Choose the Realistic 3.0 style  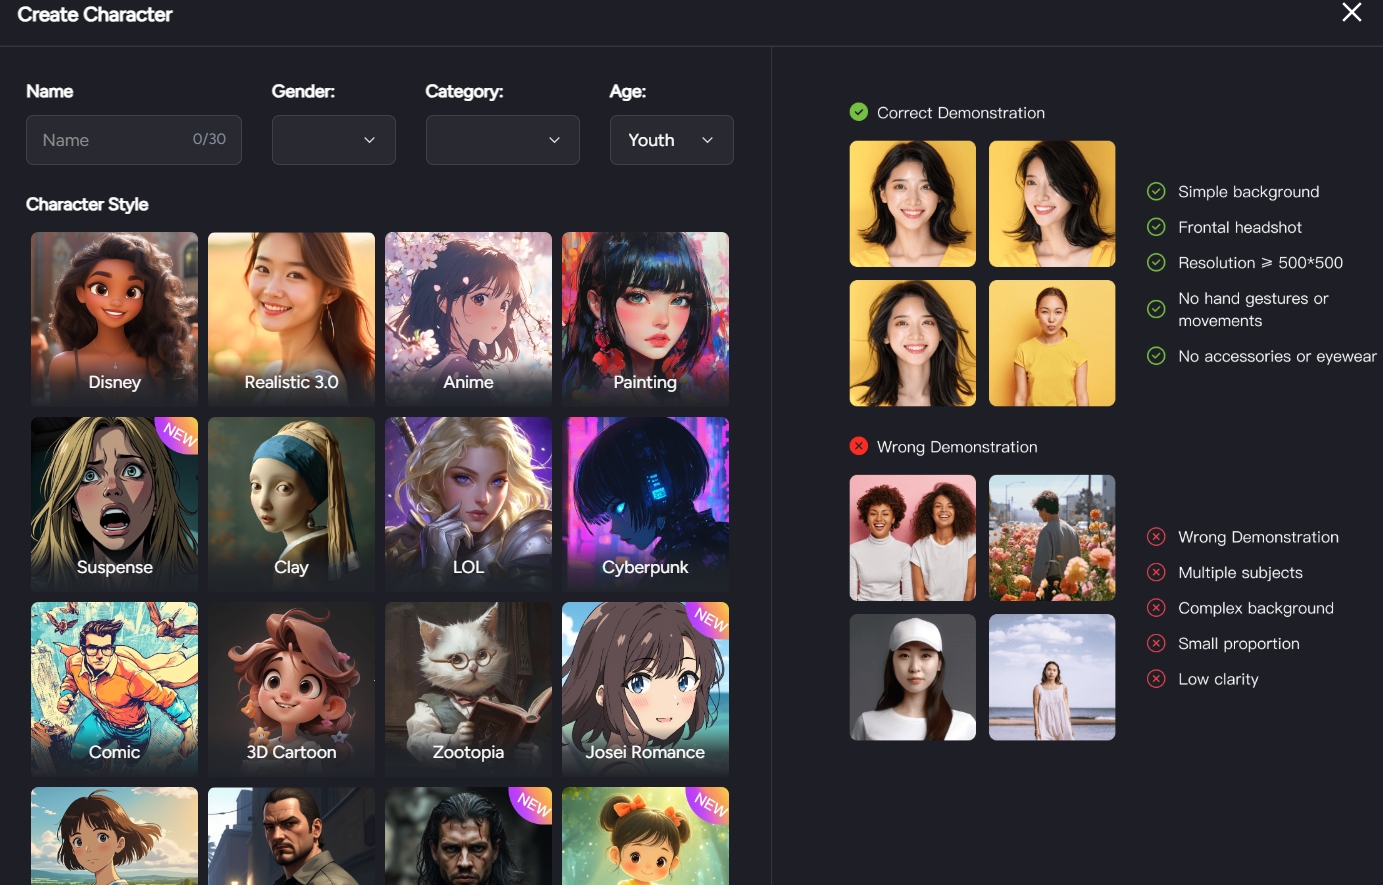[291, 317]
